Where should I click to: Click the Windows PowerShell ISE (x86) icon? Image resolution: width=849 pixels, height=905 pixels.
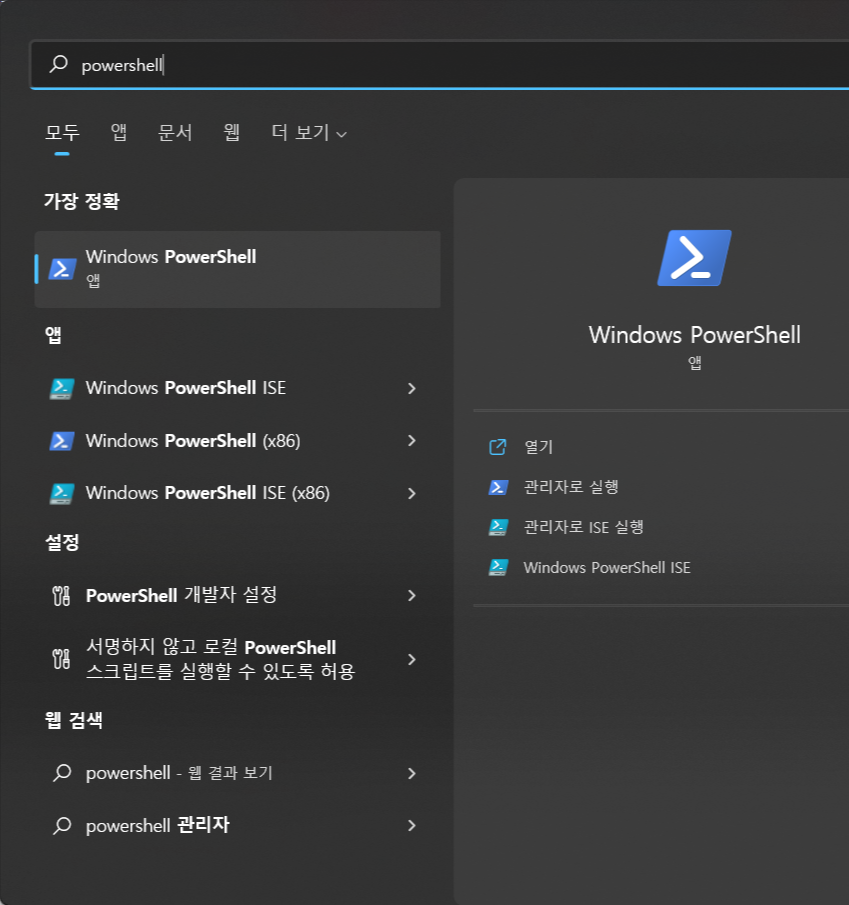[x=62, y=494]
